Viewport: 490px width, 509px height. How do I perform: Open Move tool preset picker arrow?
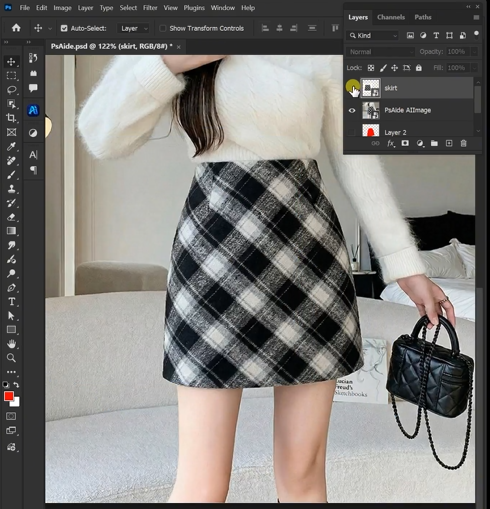click(50, 29)
